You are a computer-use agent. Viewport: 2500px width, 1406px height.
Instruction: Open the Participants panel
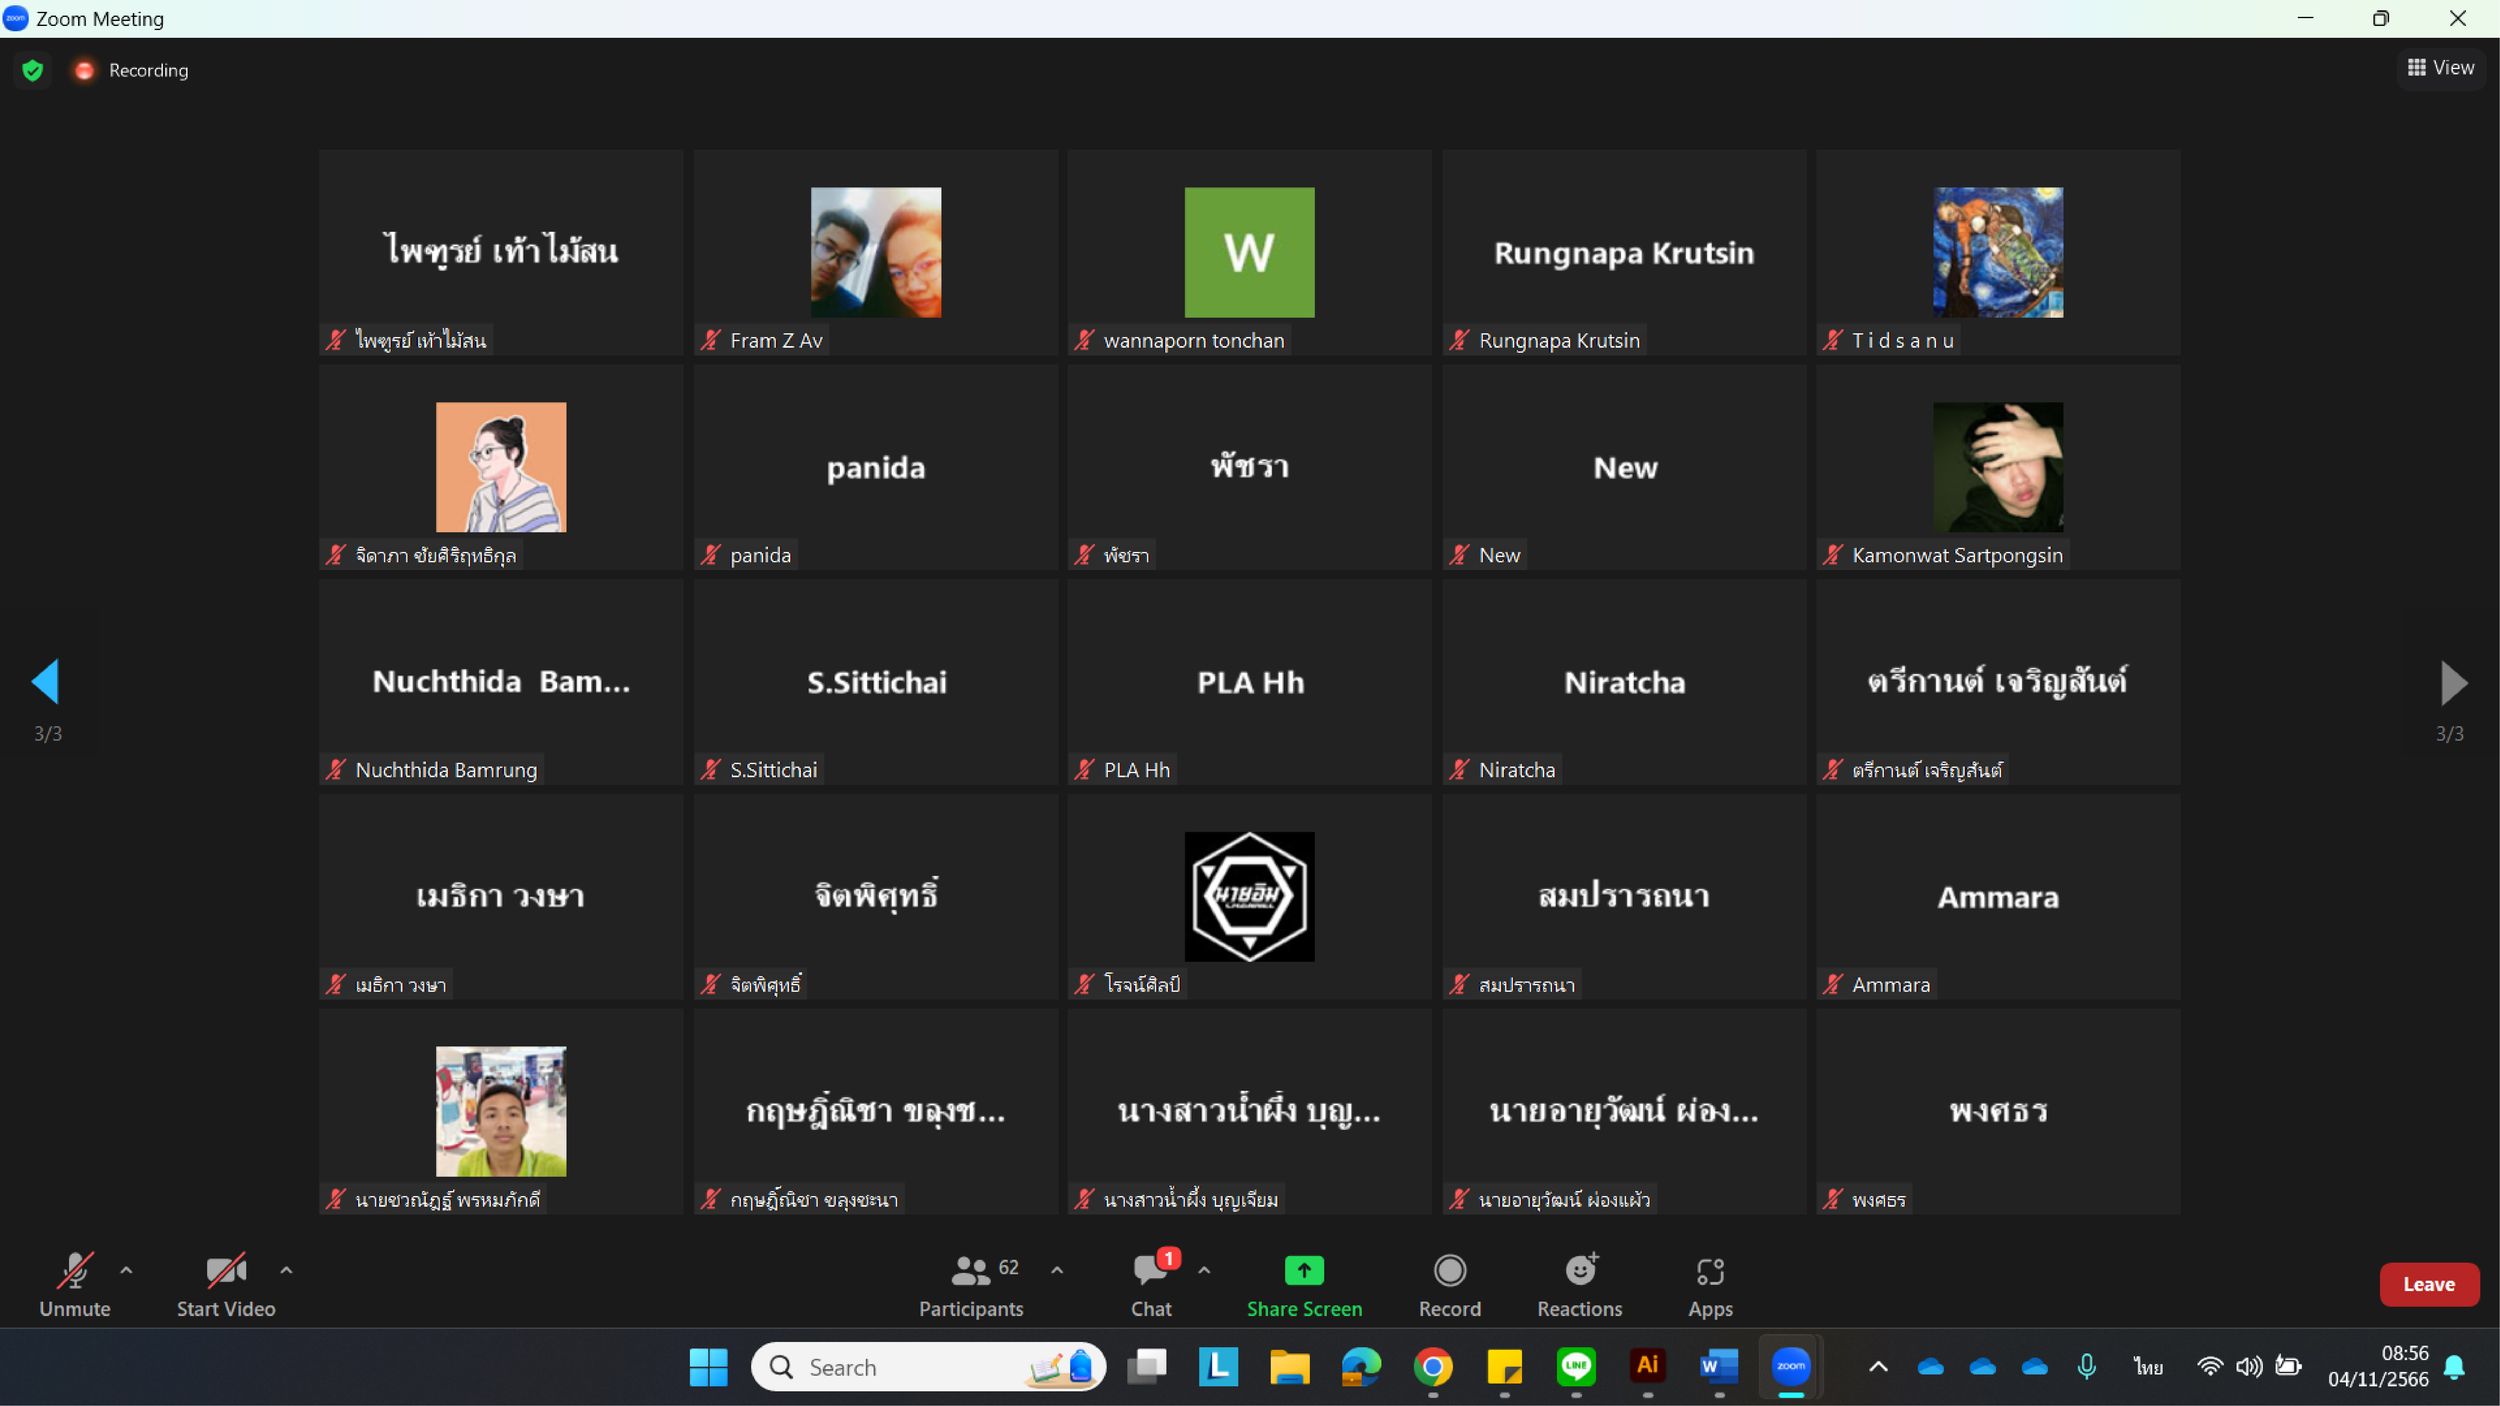coord(971,1285)
